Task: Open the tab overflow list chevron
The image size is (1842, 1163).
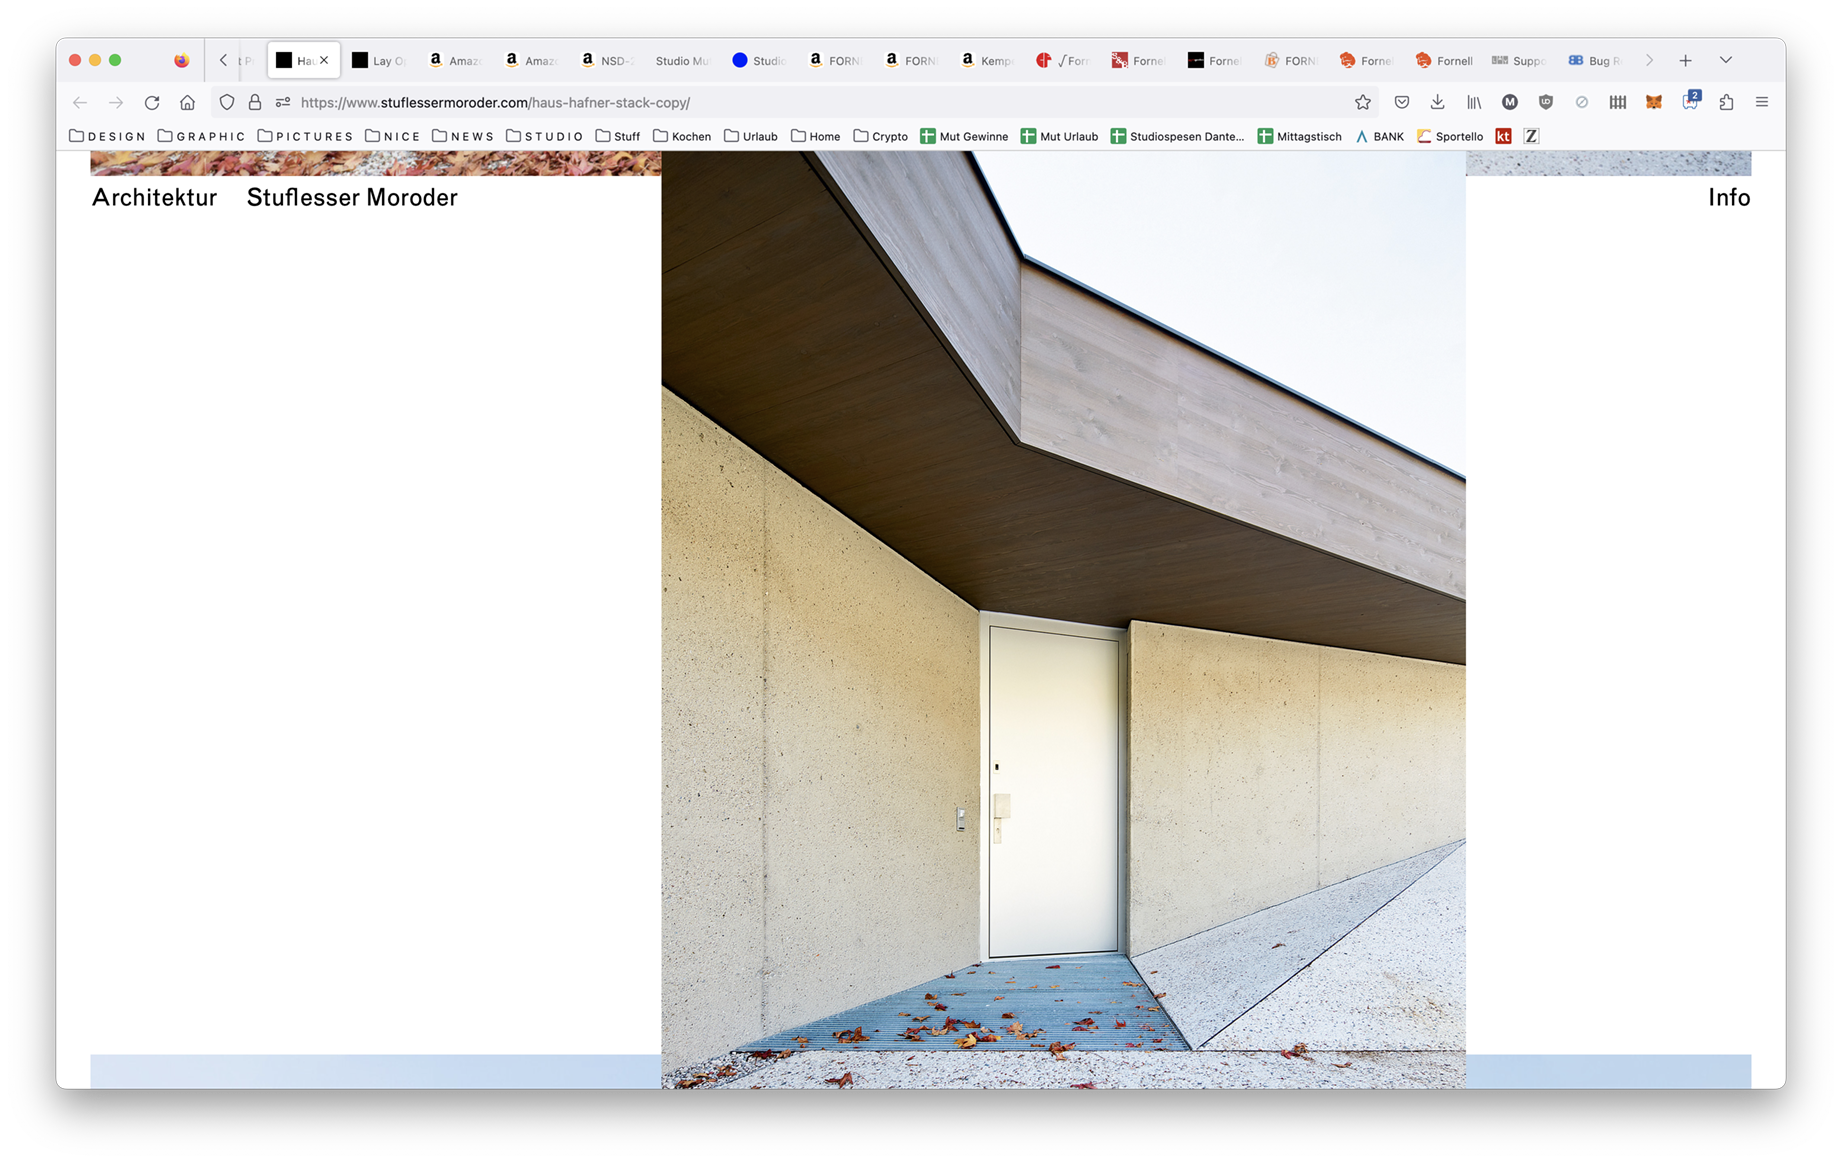Action: (x=1727, y=60)
